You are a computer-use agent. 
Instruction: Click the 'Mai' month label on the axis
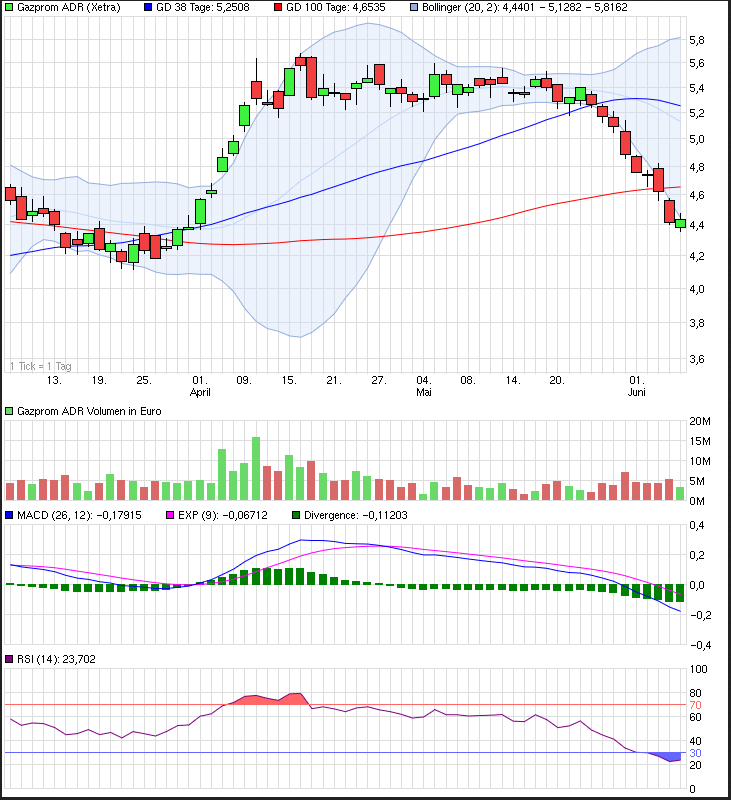(424, 392)
